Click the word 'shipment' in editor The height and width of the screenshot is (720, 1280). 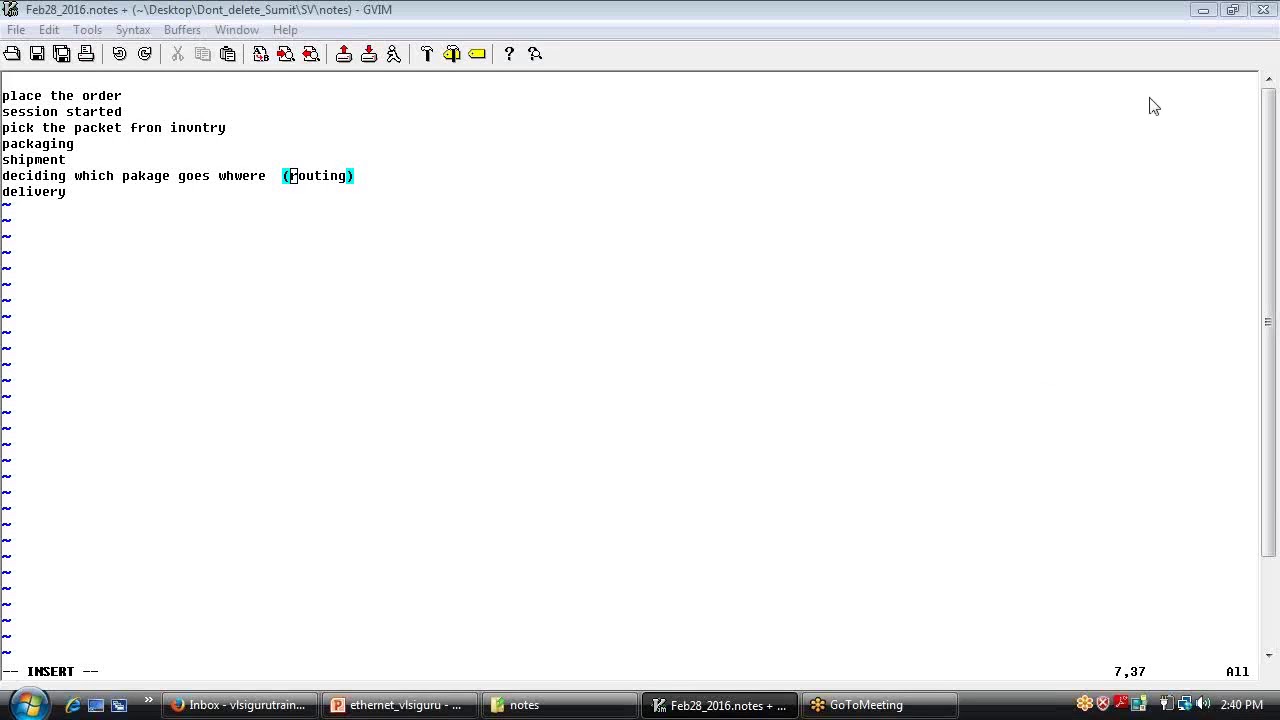(34, 160)
